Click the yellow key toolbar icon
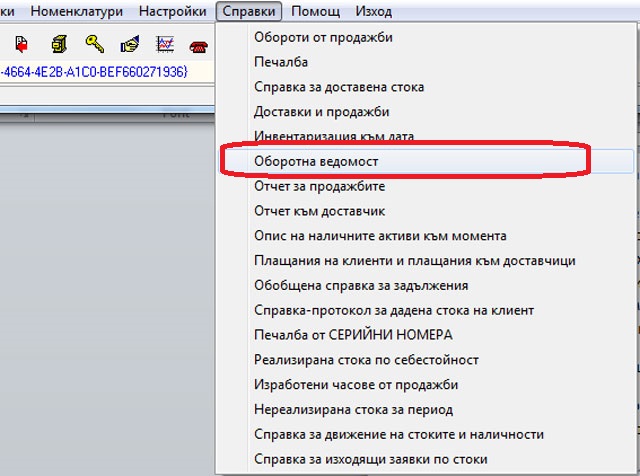Viewport: 640px width, 476px height. point(94,44)
